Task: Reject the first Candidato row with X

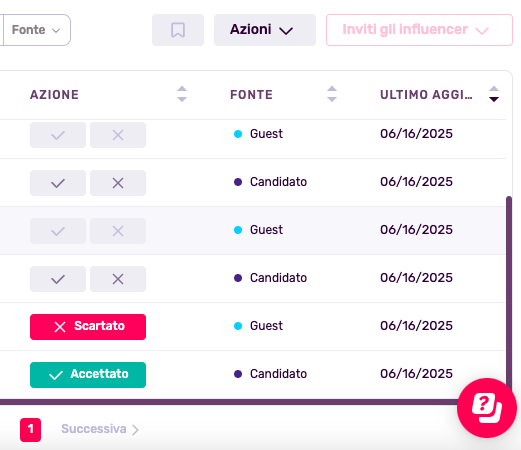Action: coord(118,183)
